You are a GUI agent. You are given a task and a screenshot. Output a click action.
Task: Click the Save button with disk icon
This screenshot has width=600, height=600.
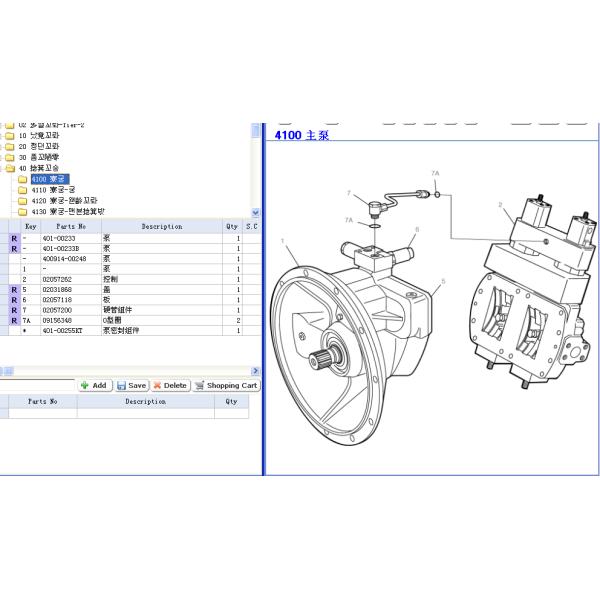[132, 385]
